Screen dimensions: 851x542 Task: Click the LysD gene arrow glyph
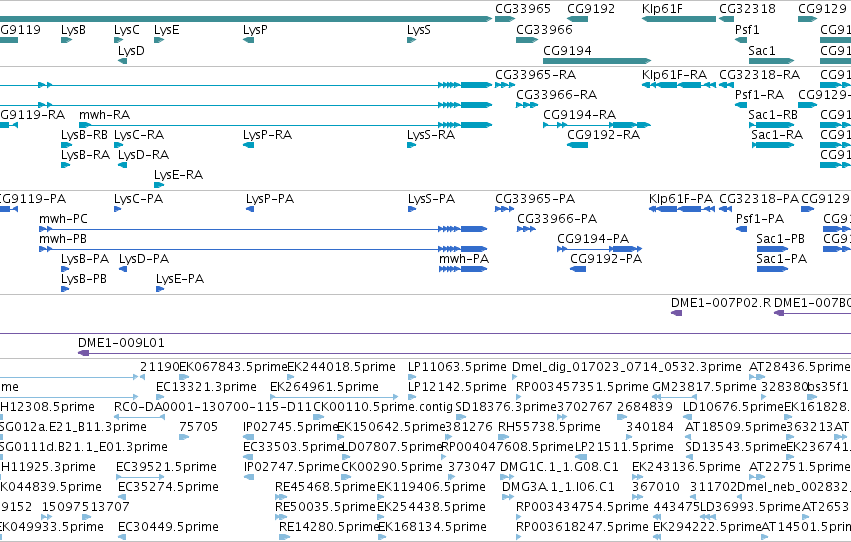tap(123, 61)
